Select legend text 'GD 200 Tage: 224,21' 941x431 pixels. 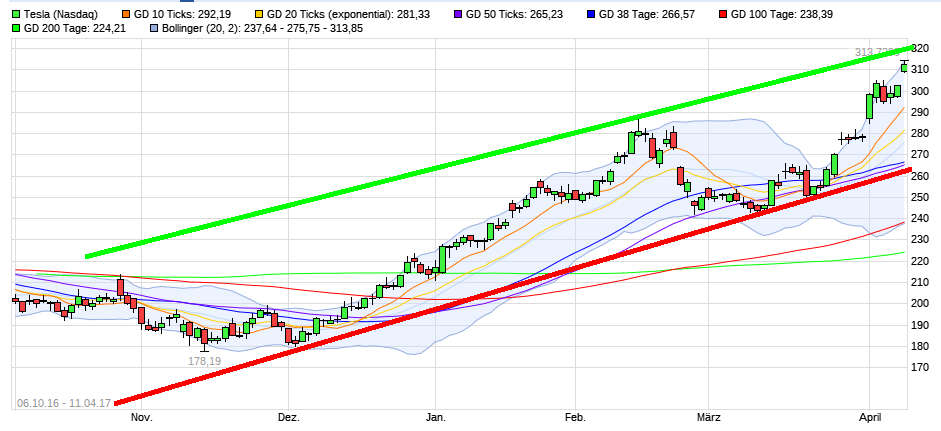(75, 28)
